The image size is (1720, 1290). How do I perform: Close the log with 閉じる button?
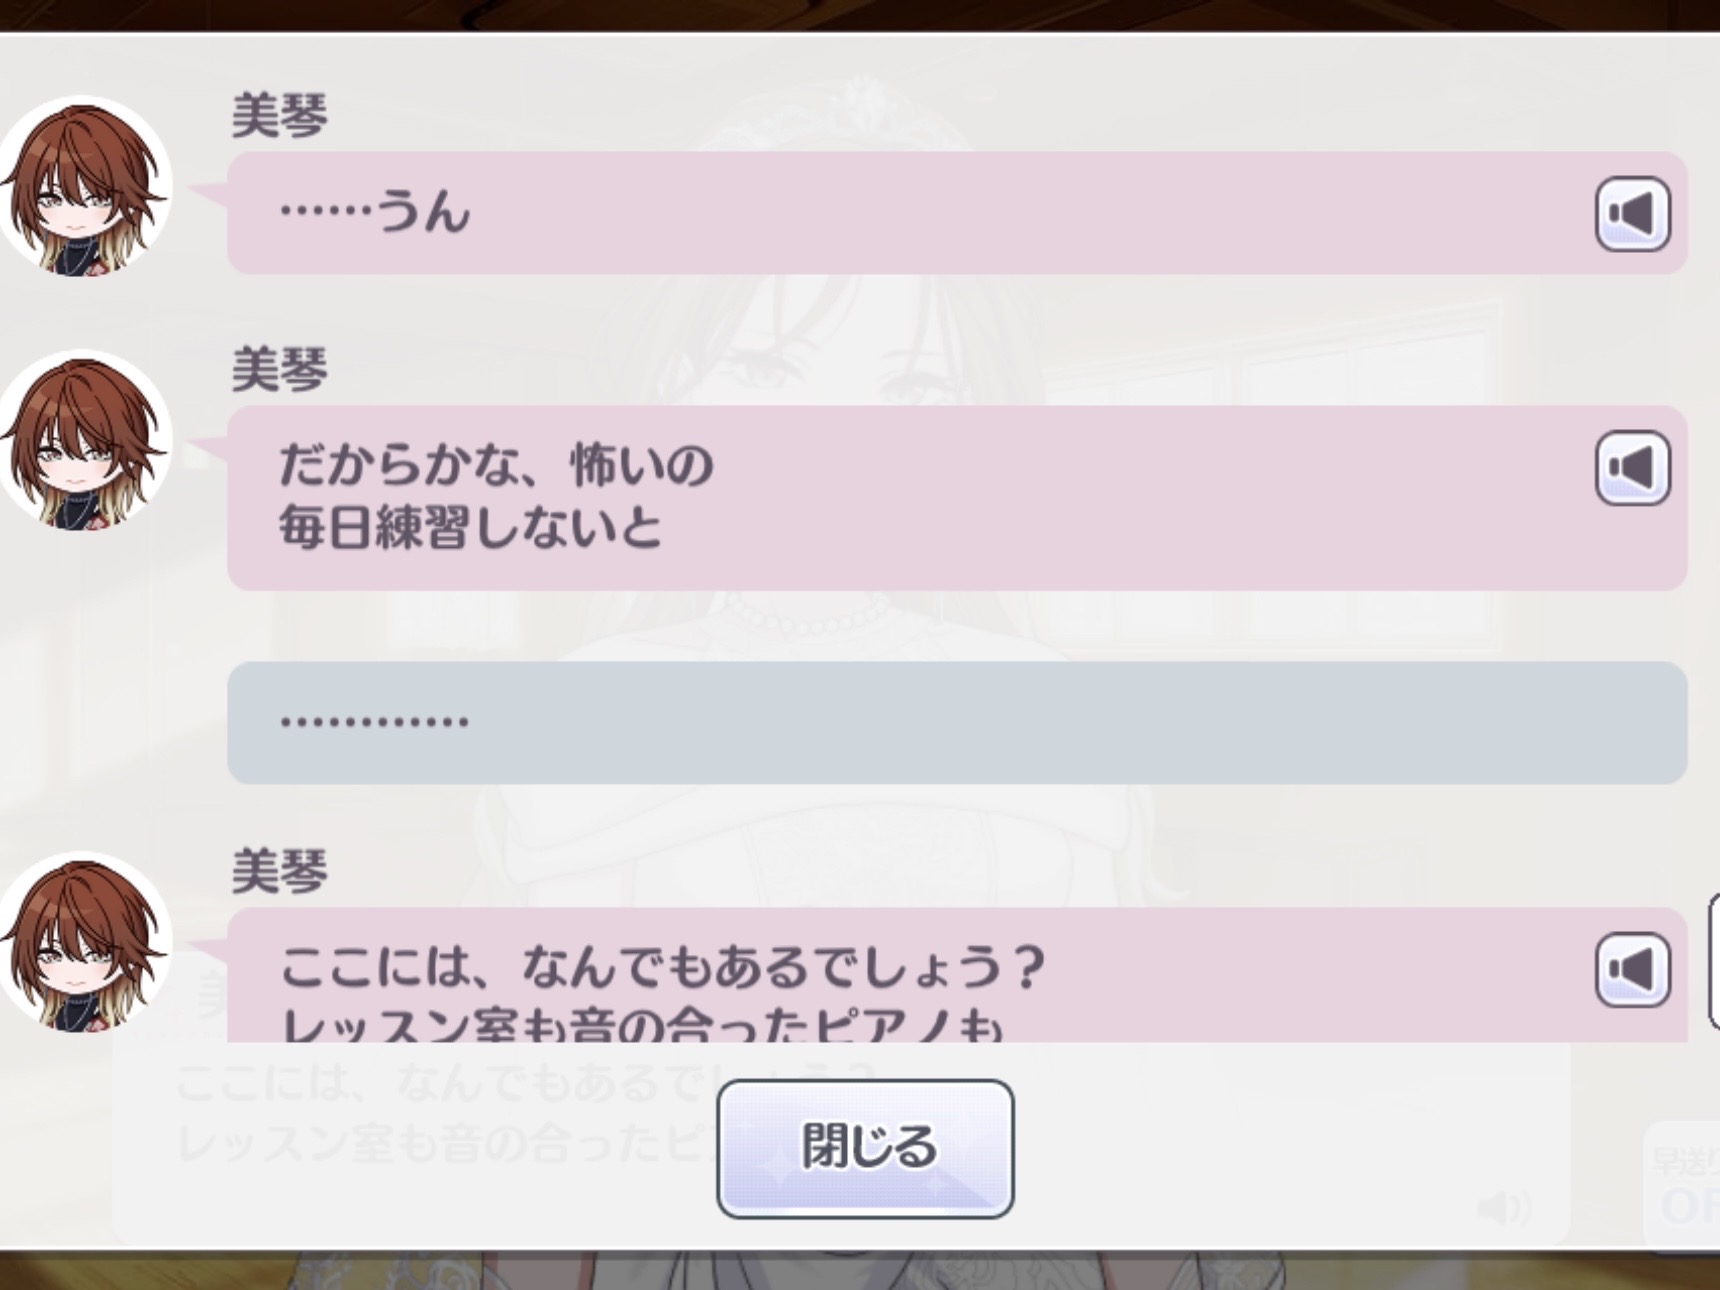pyautogui.click(x=865, y=1148)
